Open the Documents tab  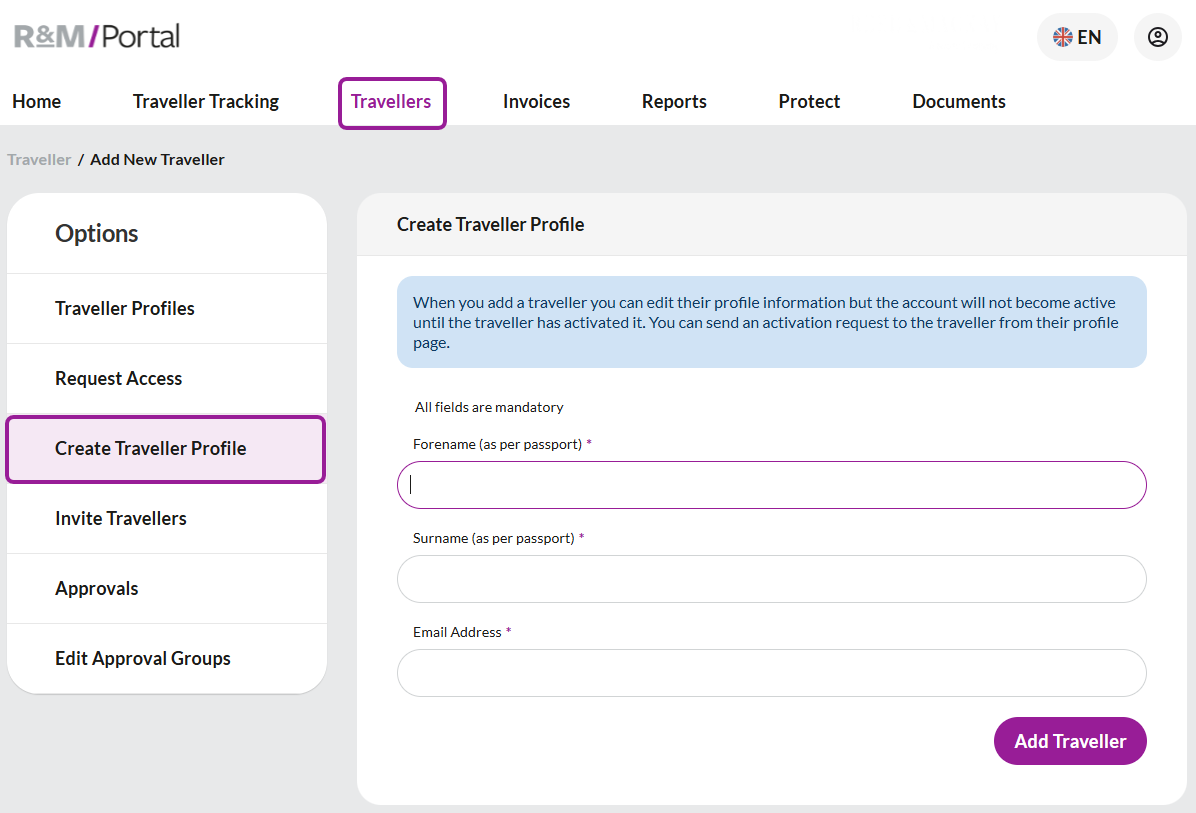point(958,102)
